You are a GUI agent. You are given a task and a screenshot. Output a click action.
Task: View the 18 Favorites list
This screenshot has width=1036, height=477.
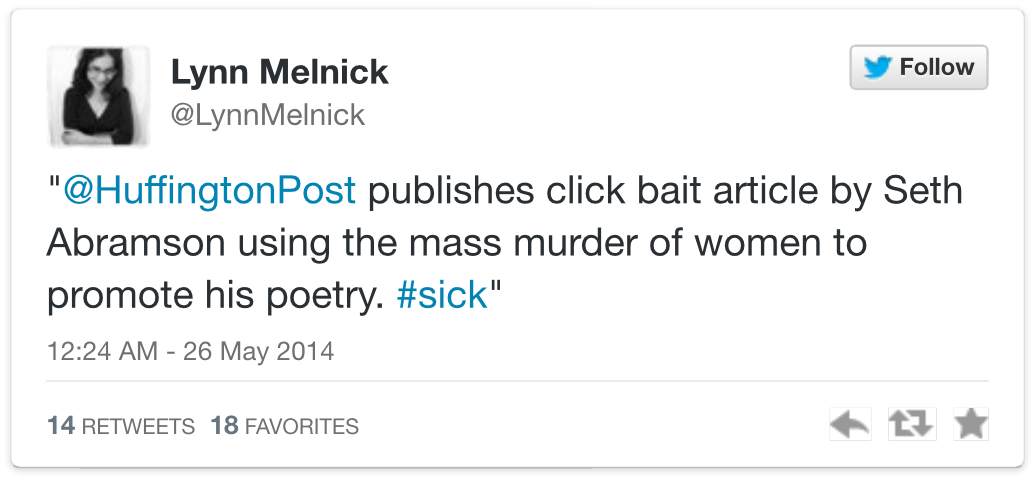coord(285,426)
